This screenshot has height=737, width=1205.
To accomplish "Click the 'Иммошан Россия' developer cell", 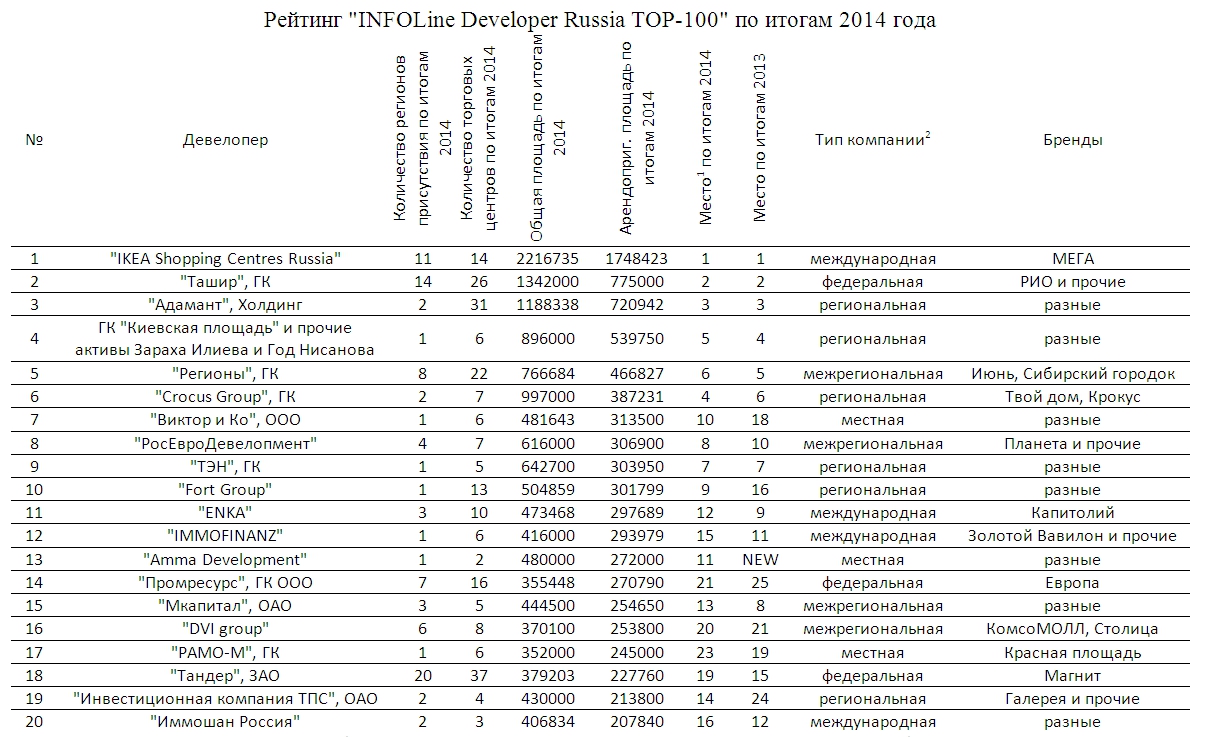I will (225, 721).
